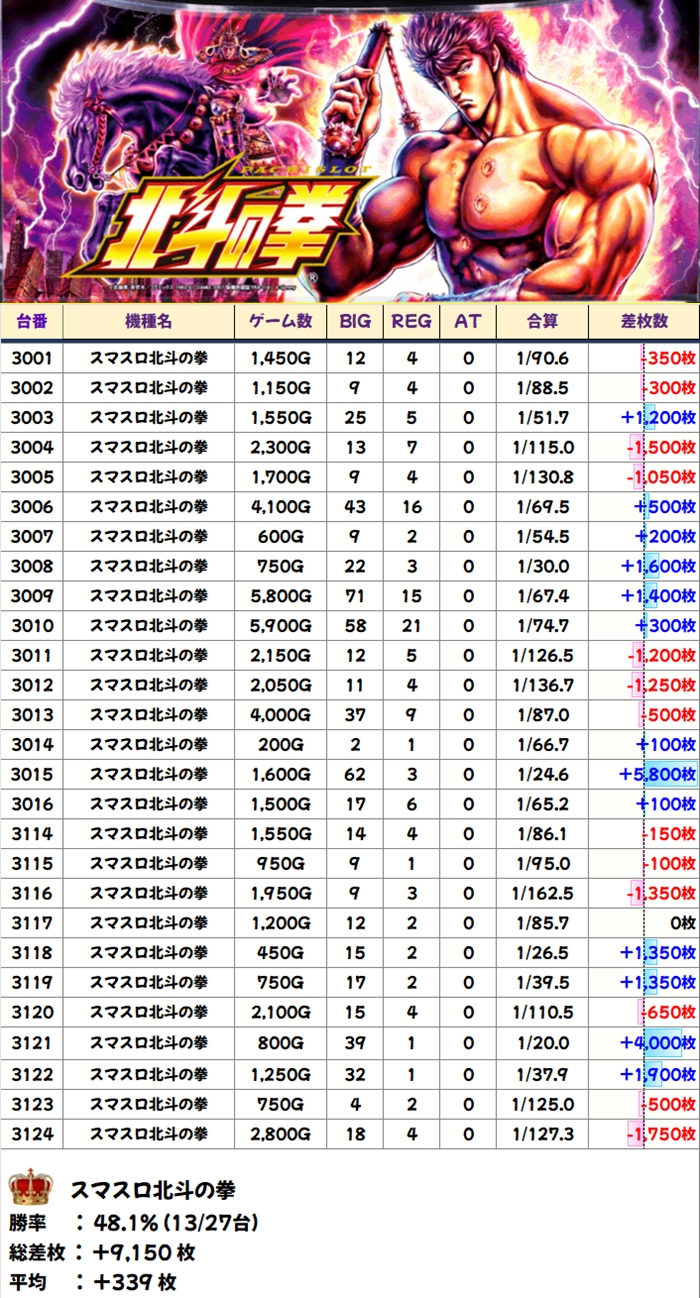This screenshot has height=1298, width=700.
Task: Sort by ゲーム数 column header
Action: (281, 321)
